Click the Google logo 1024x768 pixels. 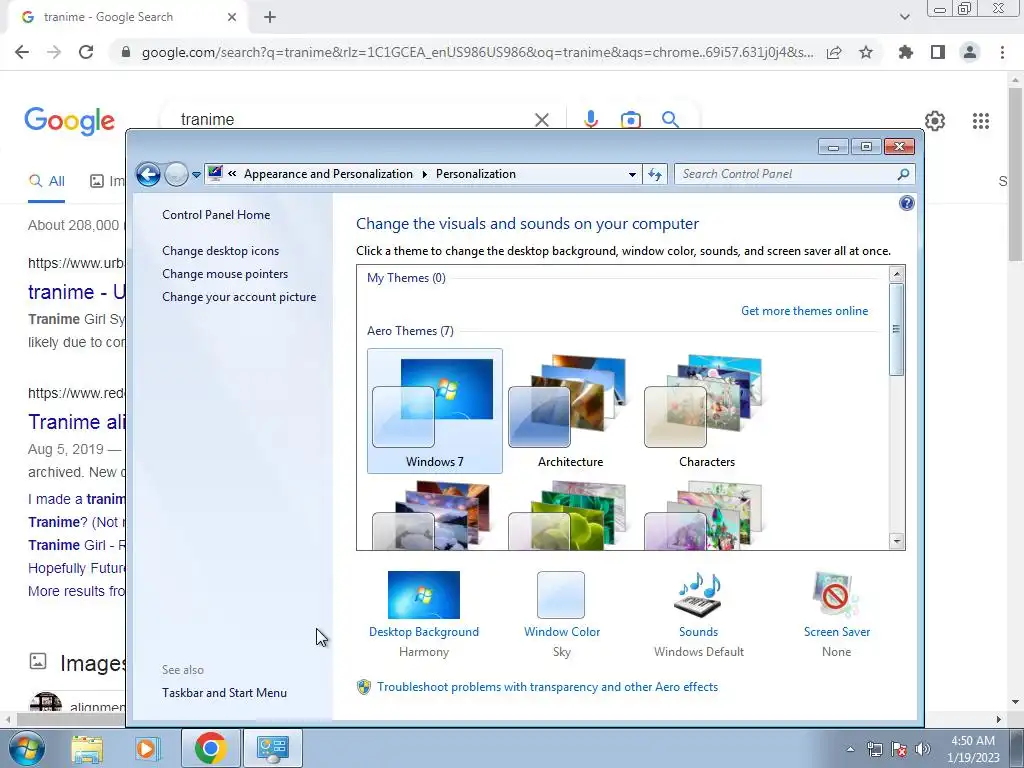tap(69, 121)
